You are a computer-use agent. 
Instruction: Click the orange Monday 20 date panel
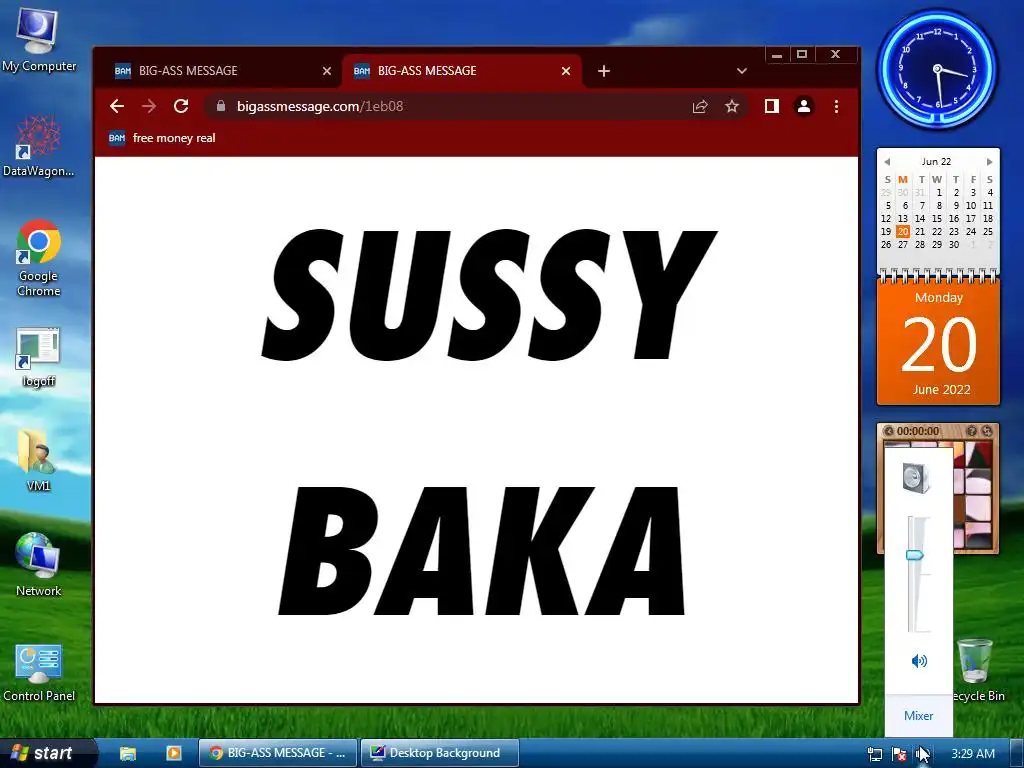point(938,343)
